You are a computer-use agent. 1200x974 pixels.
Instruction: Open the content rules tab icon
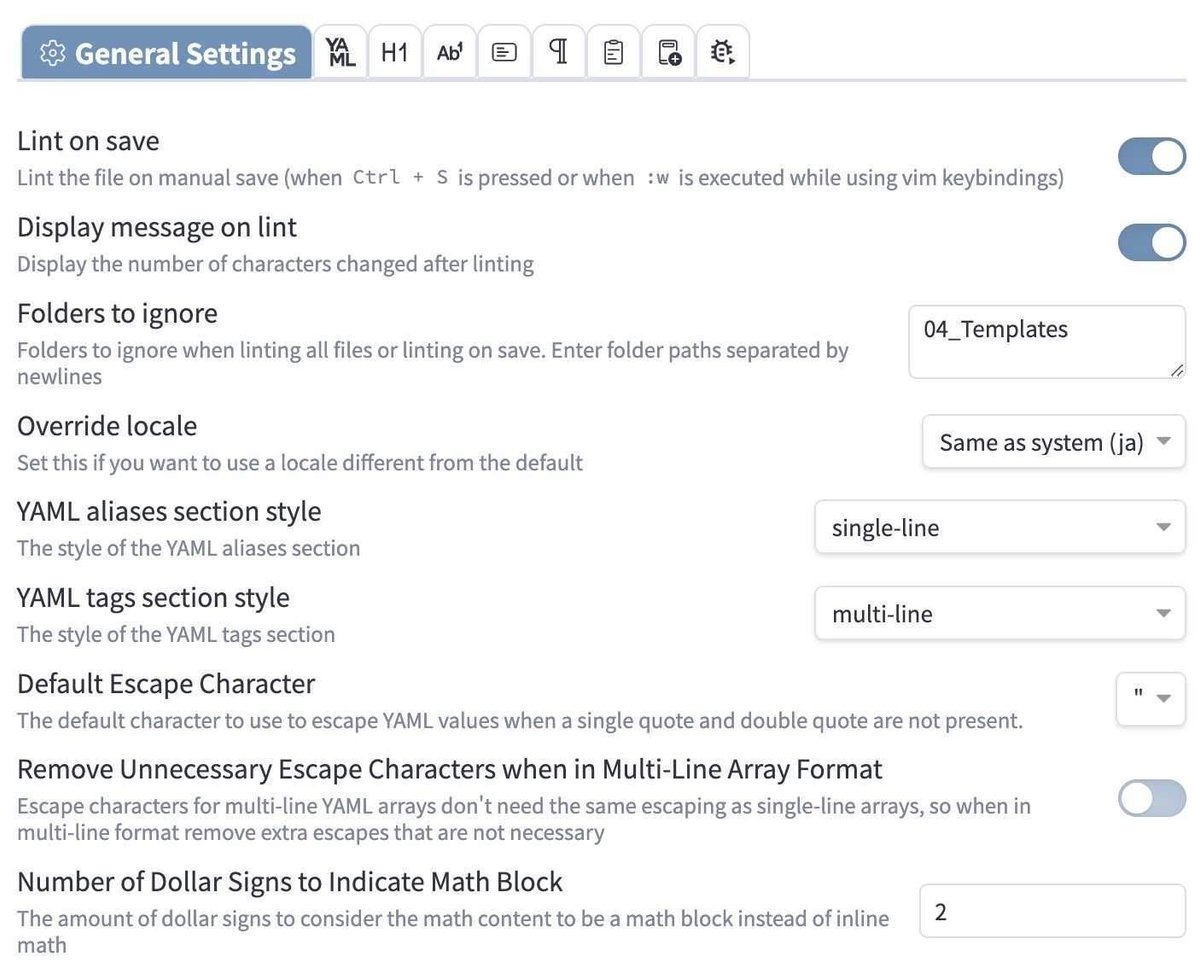(505, 53)
